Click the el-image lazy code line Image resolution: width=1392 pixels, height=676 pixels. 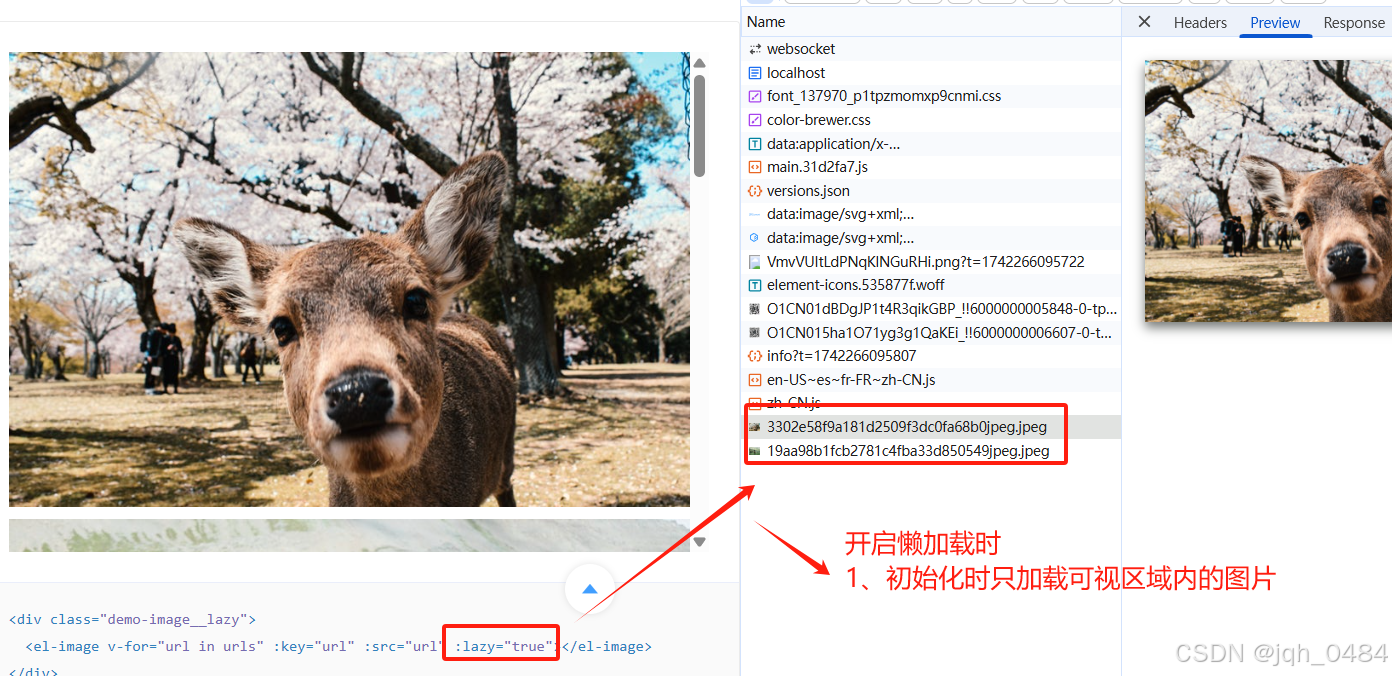tap(338, 646)
